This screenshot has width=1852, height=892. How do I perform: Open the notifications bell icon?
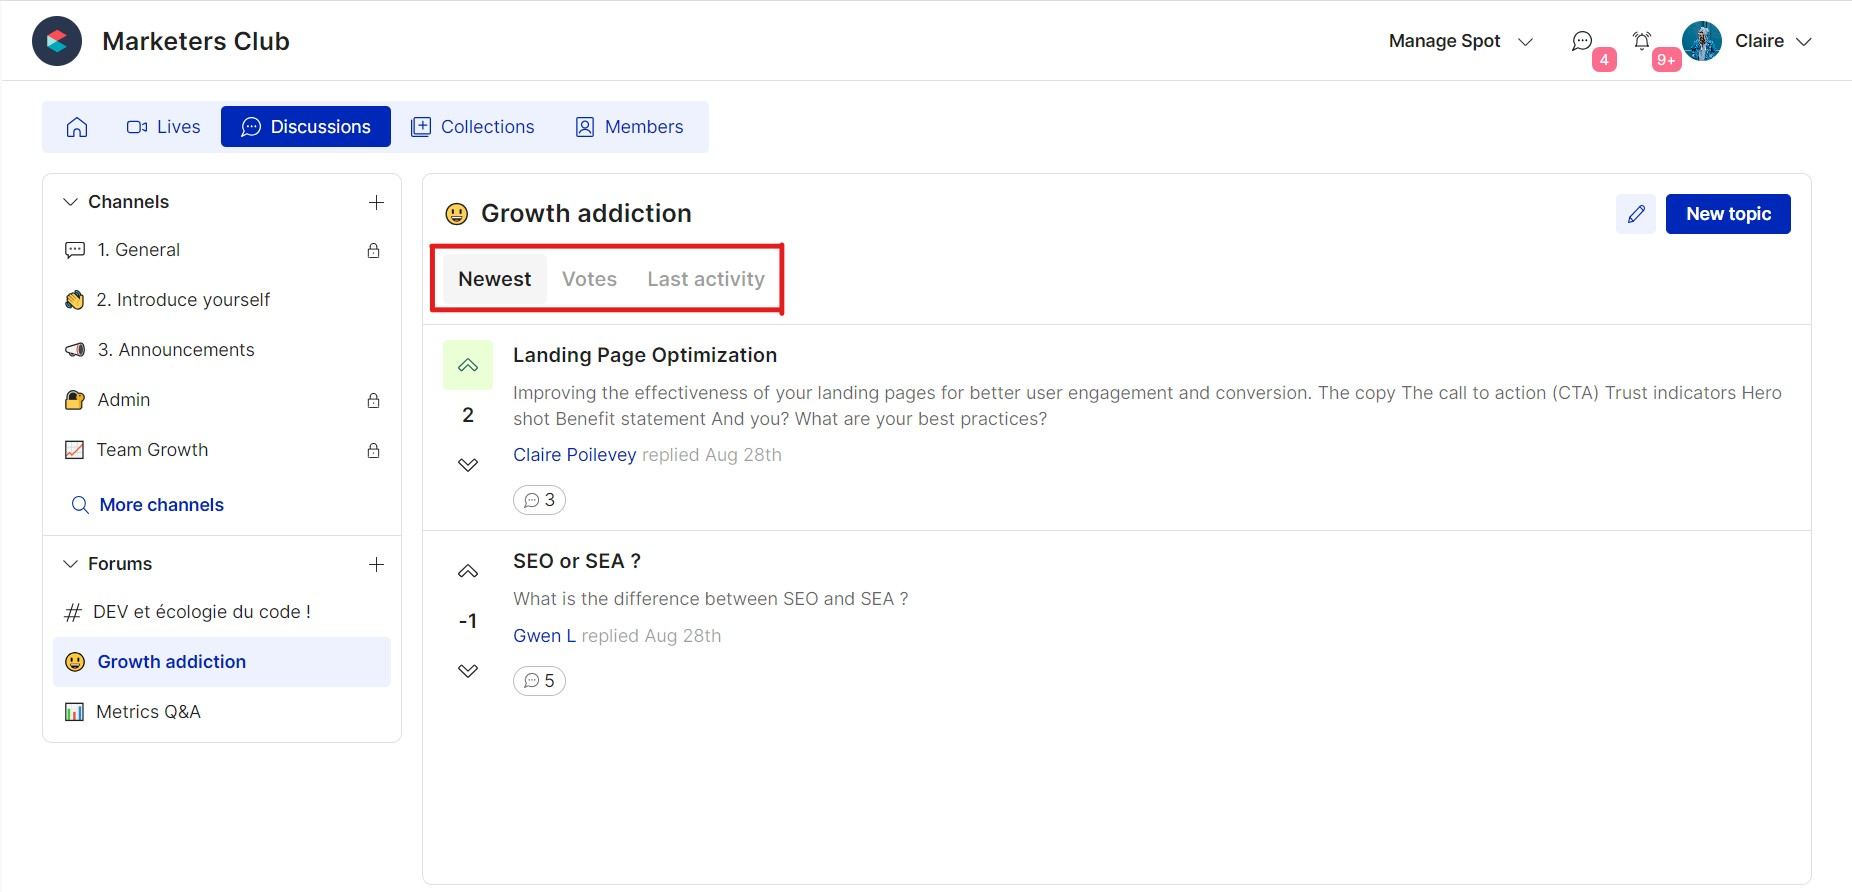(x=1642, y=41)
